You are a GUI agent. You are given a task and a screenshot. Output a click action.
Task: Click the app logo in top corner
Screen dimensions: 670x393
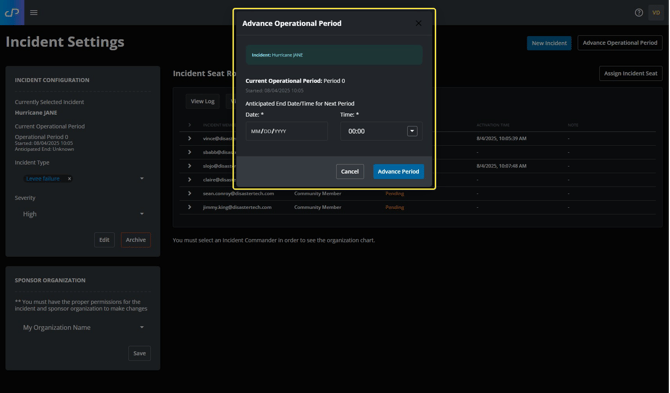point(12,12)
